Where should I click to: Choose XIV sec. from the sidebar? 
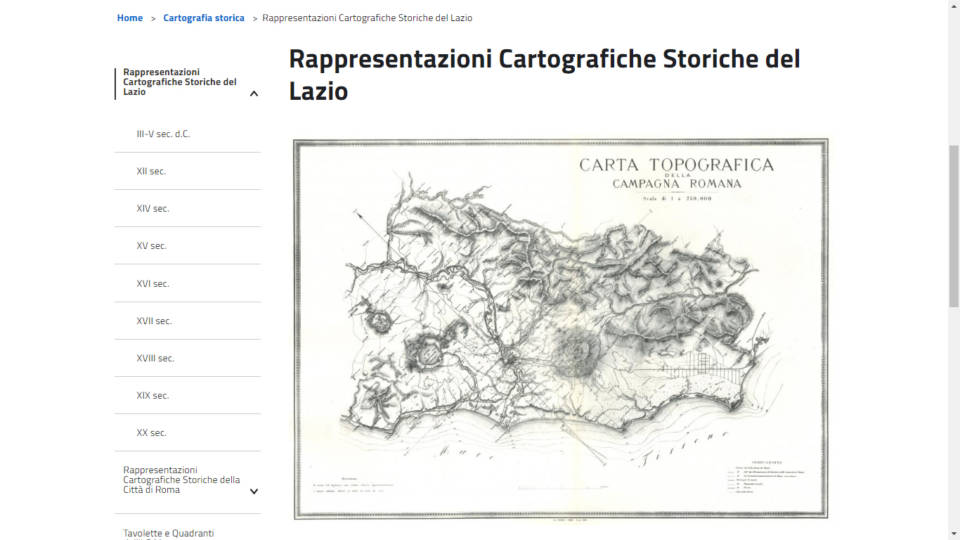[153, 209]
